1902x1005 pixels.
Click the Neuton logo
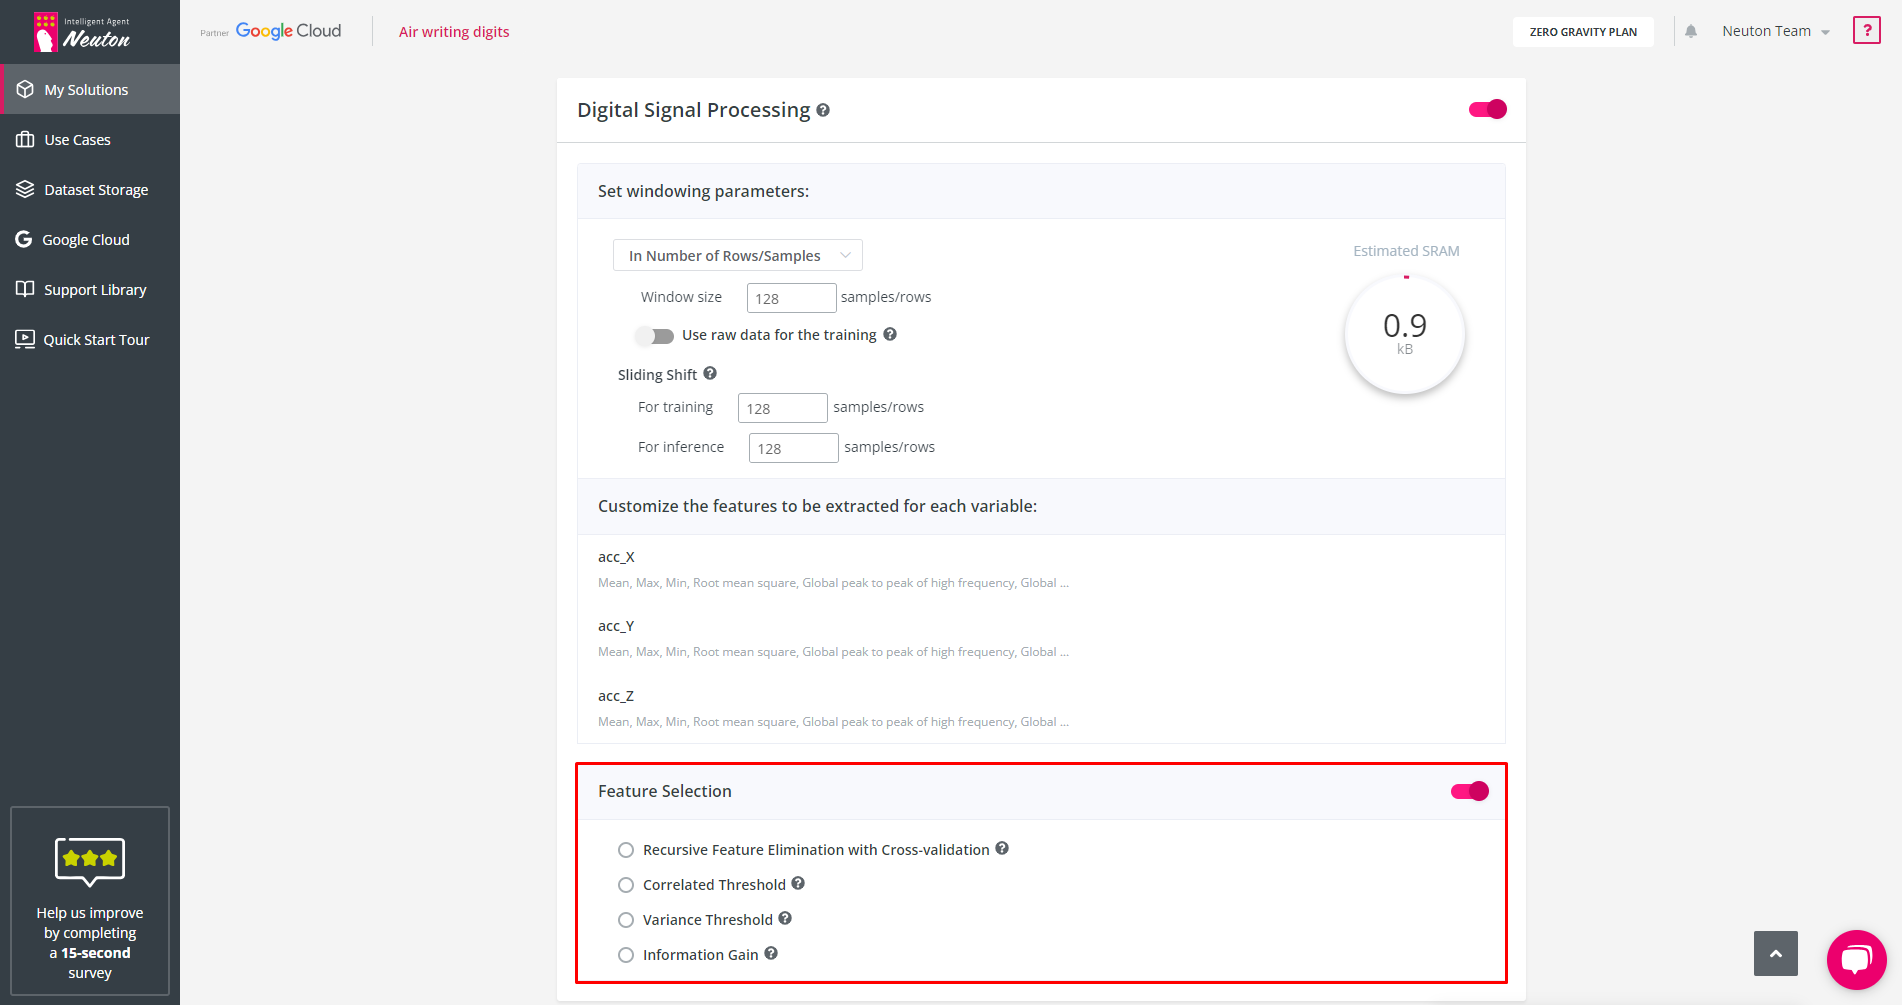(82, 32)
